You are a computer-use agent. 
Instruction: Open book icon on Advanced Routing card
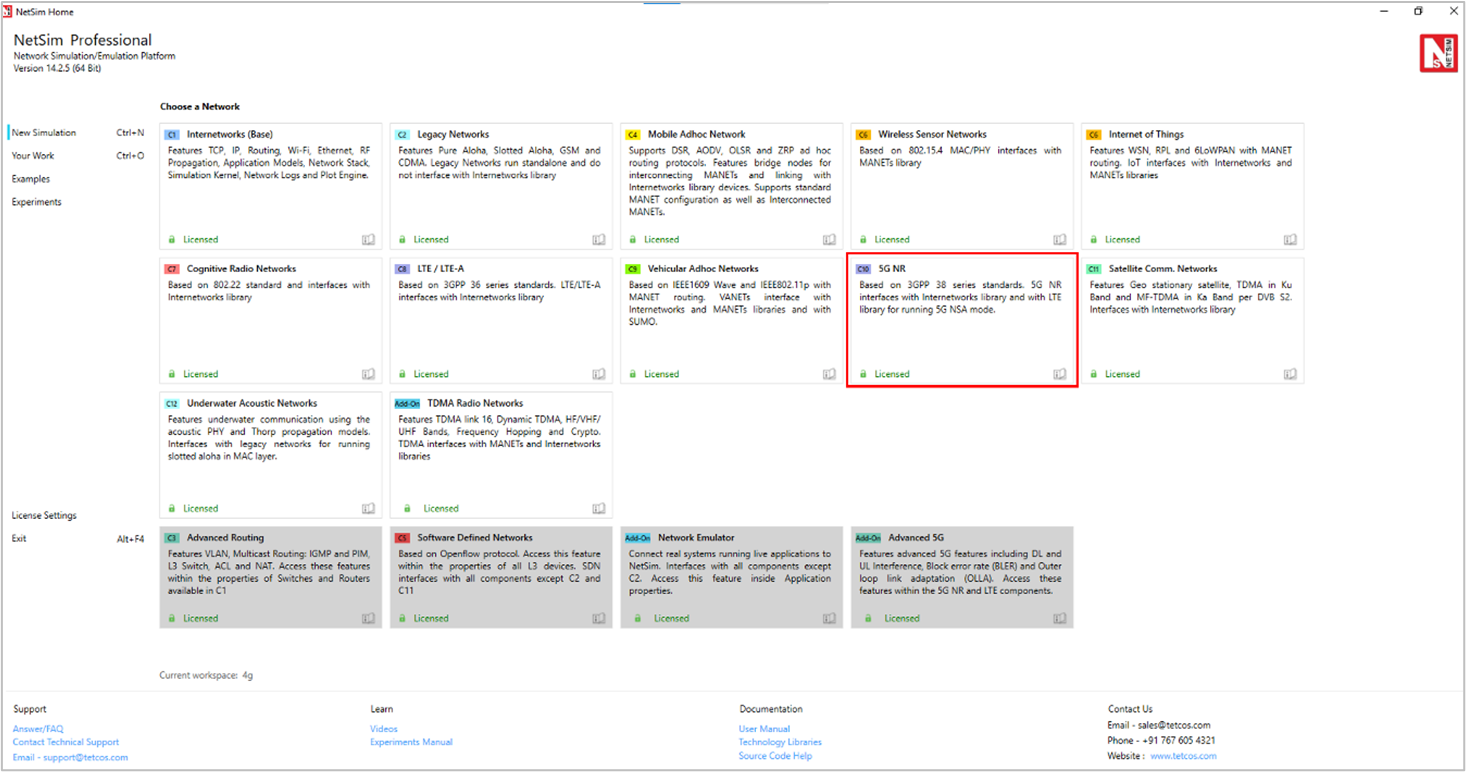coord(368,618)
